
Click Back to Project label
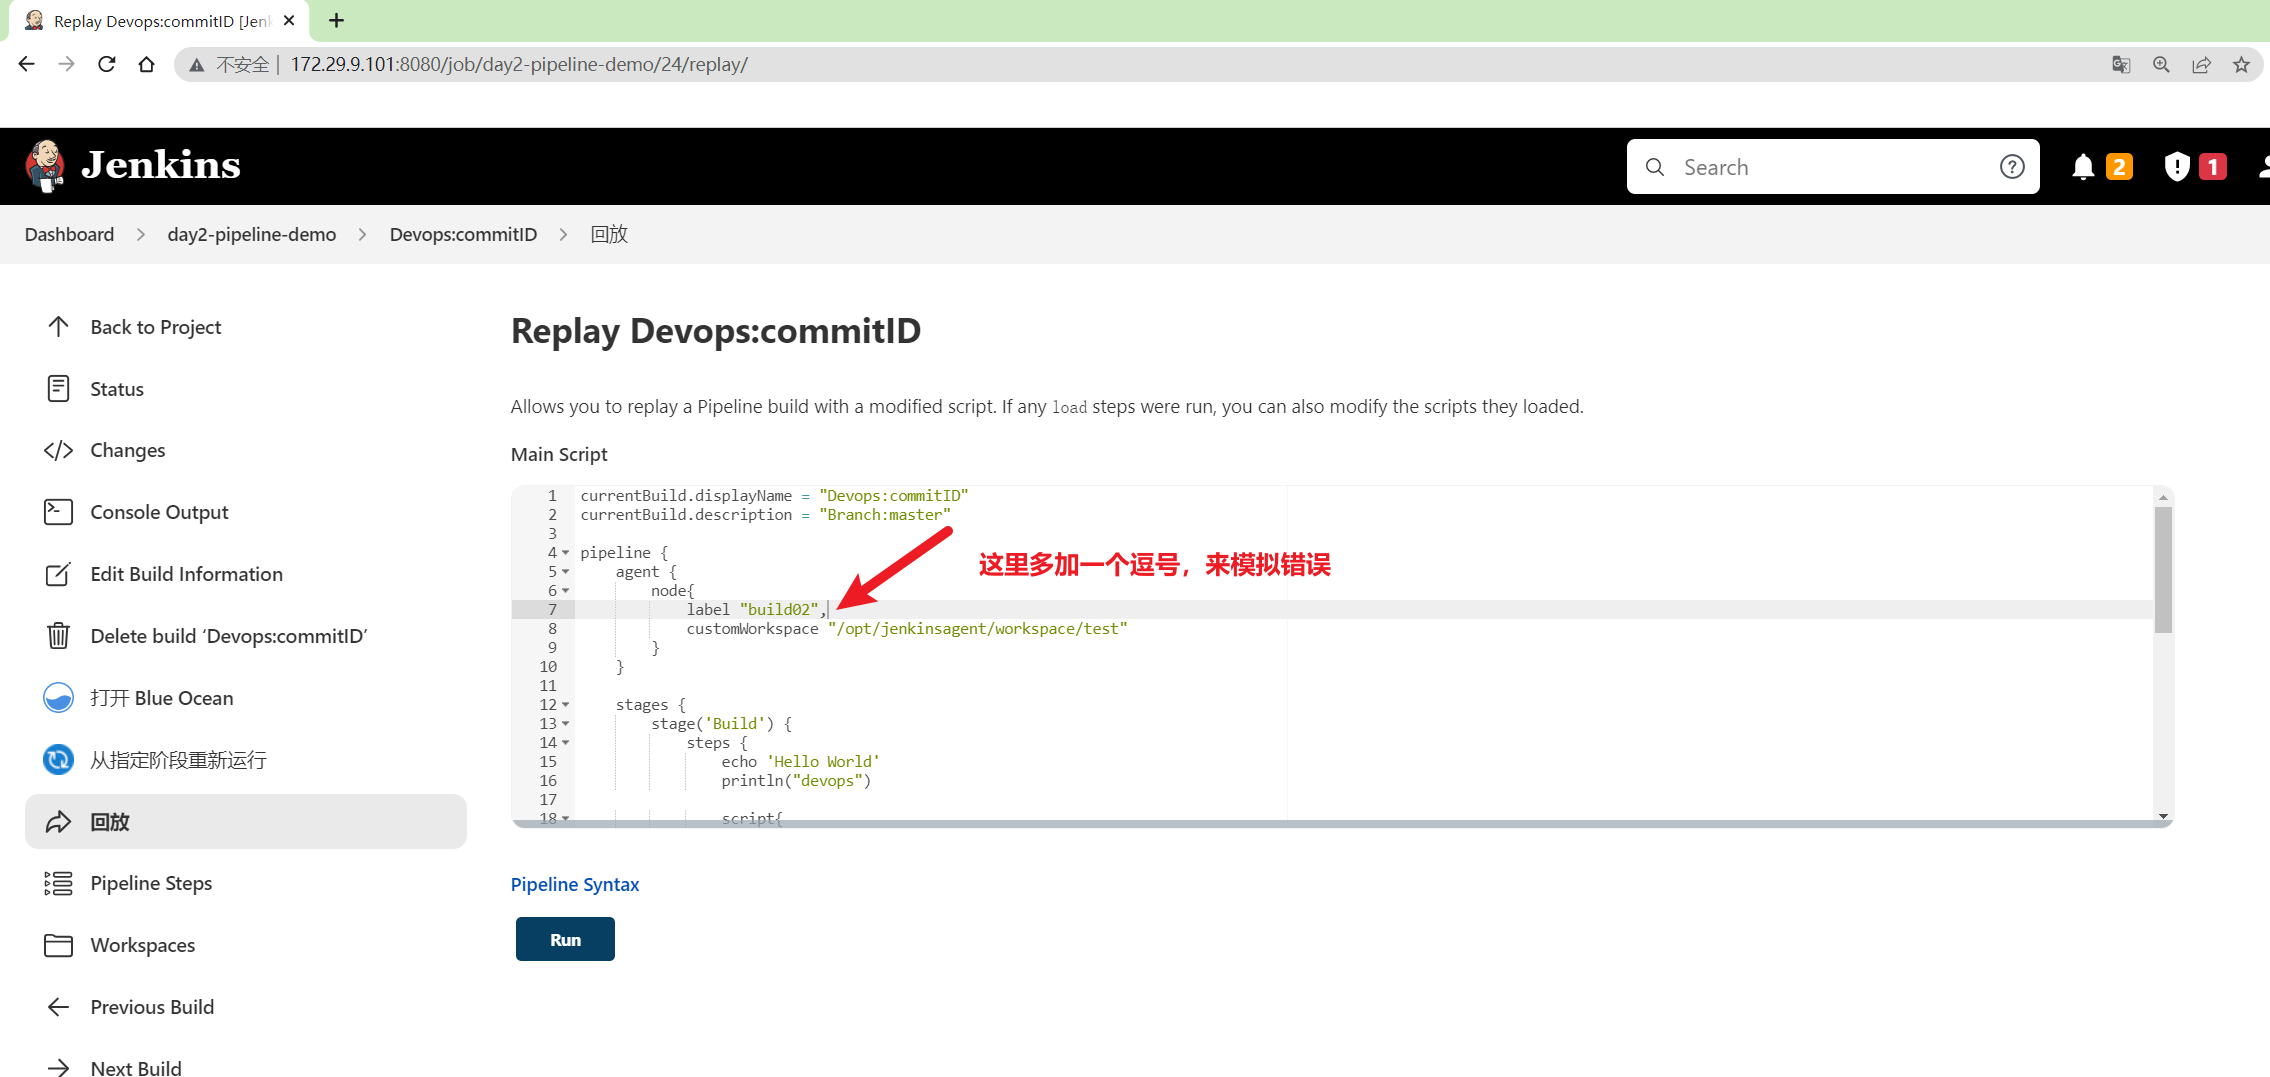(156, 327)
